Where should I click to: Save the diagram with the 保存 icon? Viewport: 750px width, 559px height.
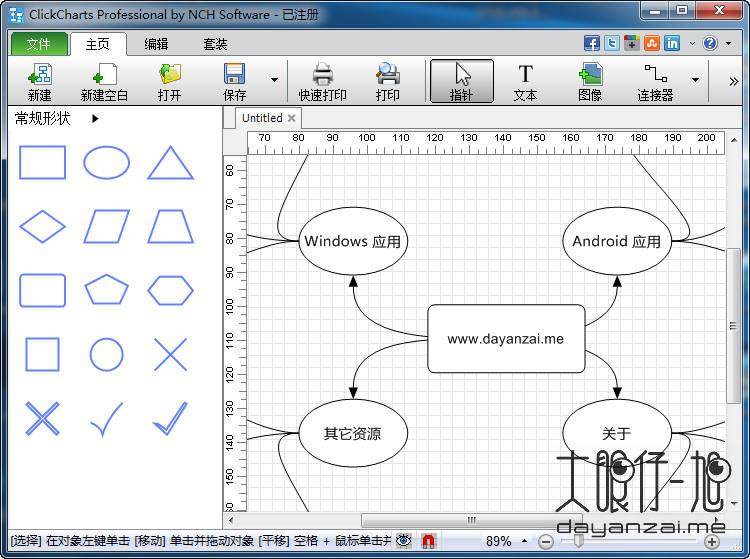coord(234,82)
